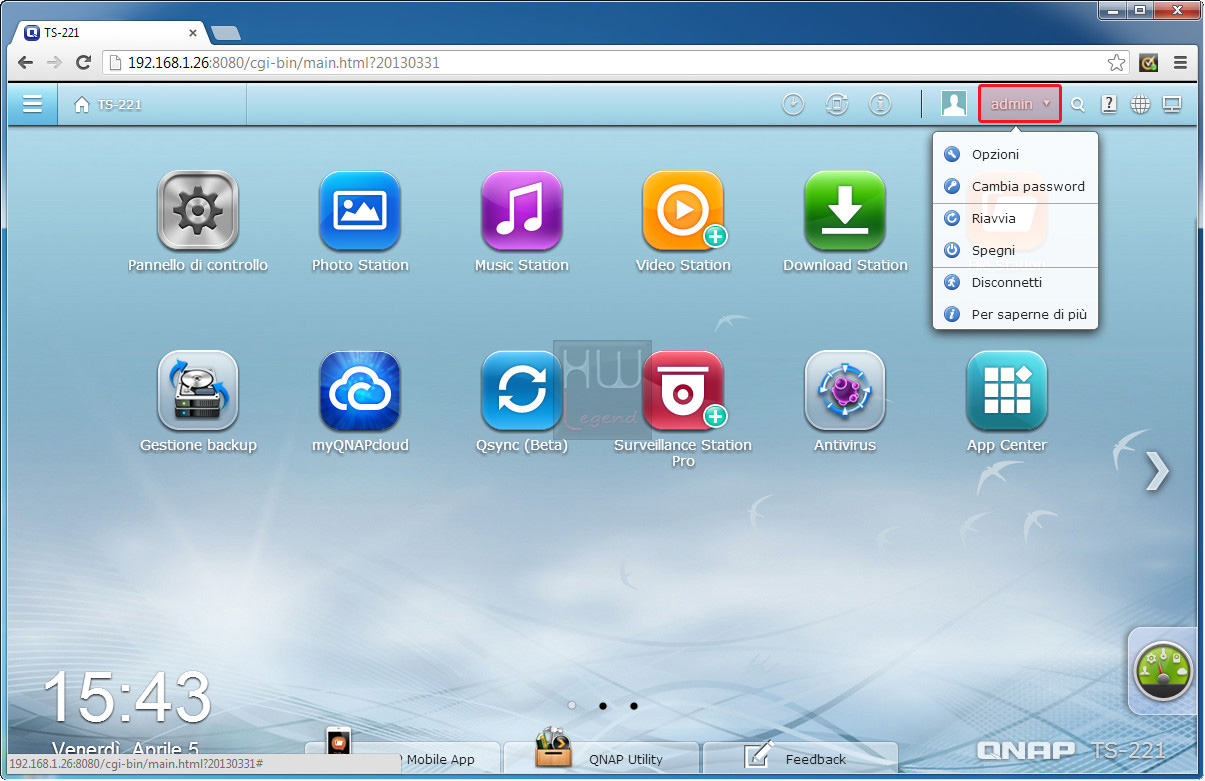
Task: Click the search magnifier icon
Action: 1078,104
